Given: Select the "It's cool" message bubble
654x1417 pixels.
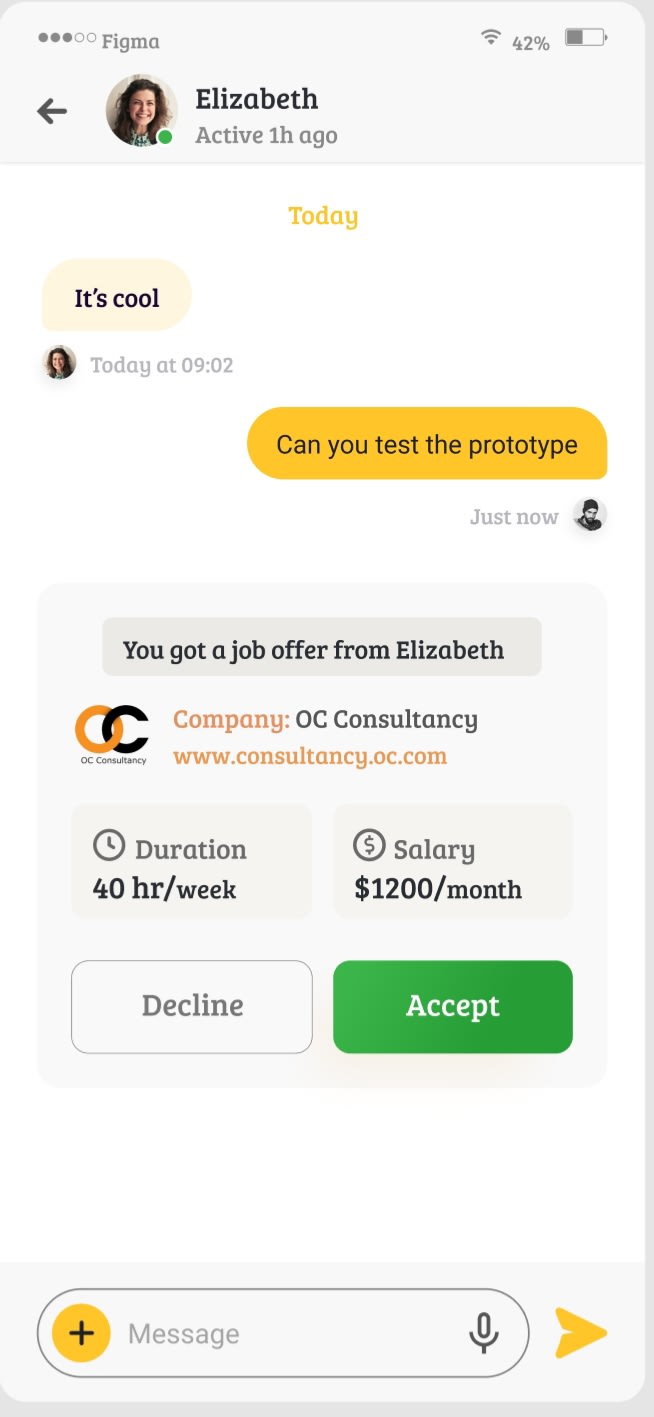Looking at the screenshot, I should tap(116, 295).
